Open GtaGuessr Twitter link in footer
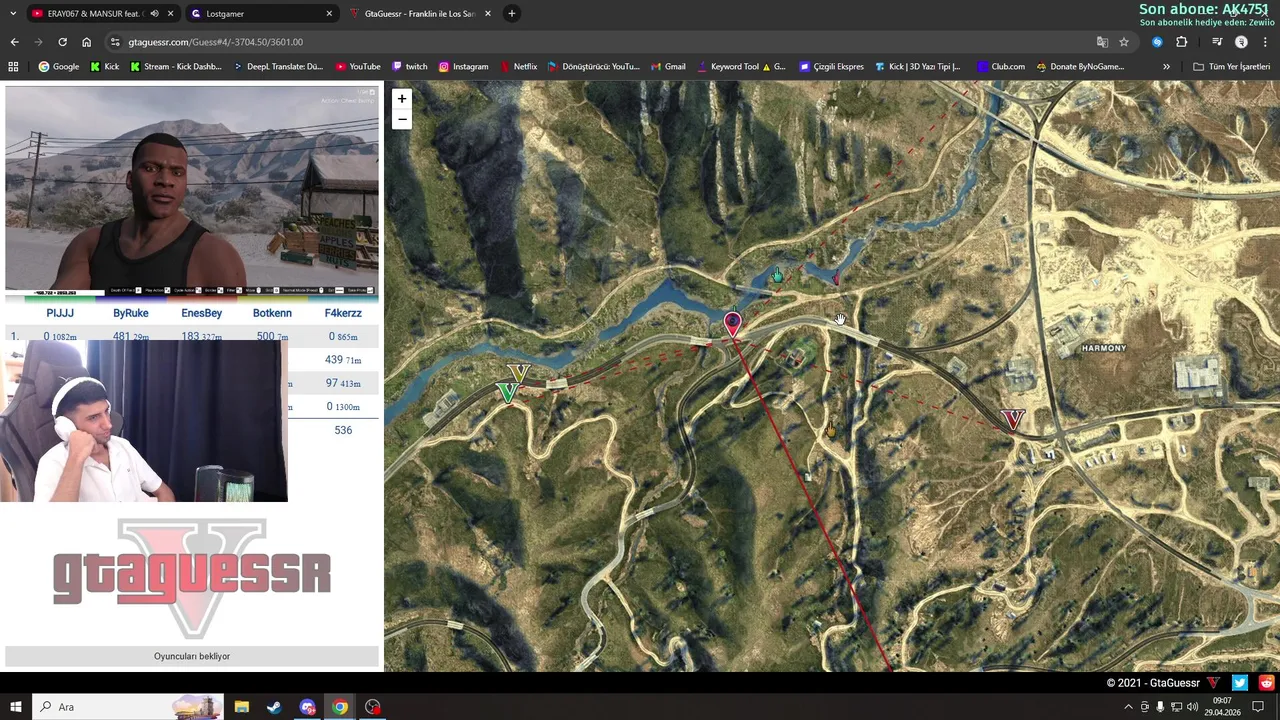The width and height of the screenshot is (1280, 720). tap(1240, 683)
